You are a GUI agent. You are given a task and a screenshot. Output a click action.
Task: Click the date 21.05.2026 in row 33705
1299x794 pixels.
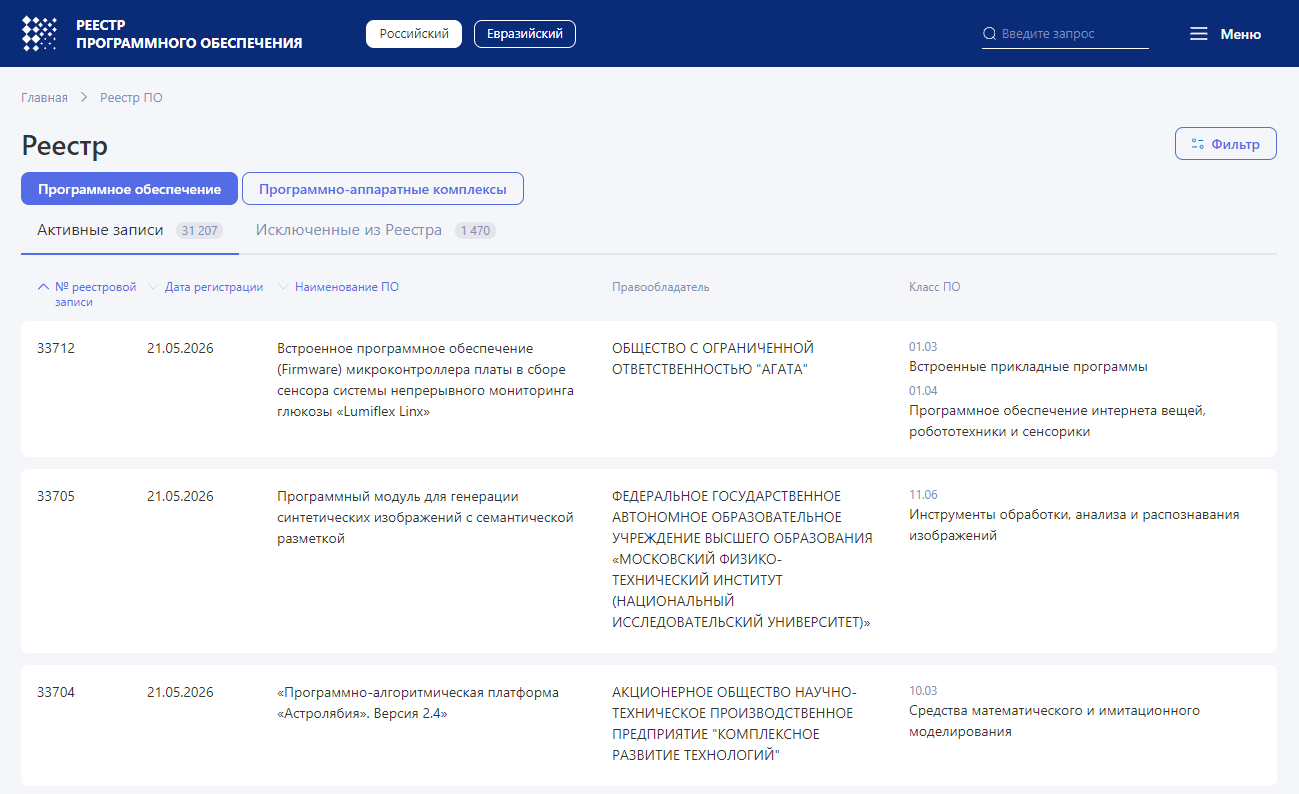point(180,497)
